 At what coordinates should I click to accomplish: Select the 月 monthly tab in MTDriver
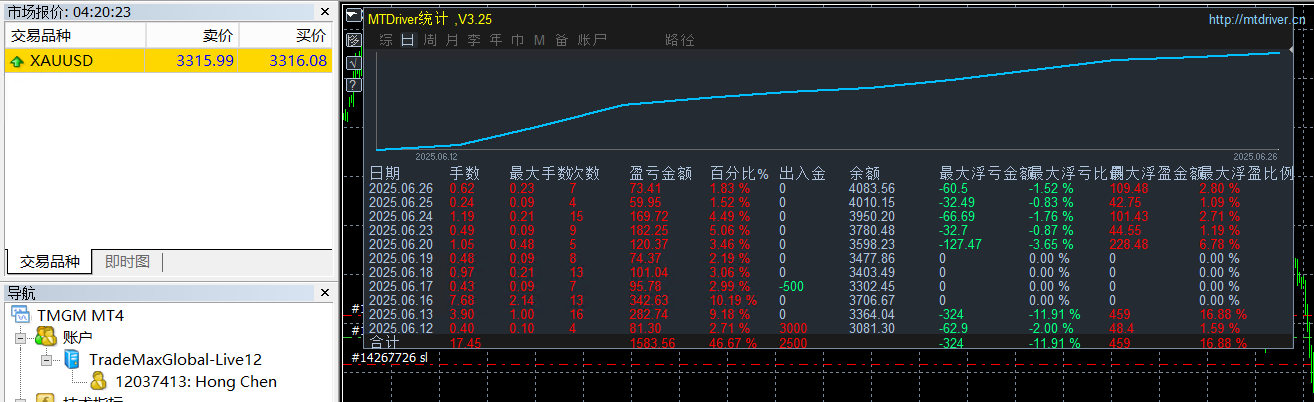tap(451, 40)
